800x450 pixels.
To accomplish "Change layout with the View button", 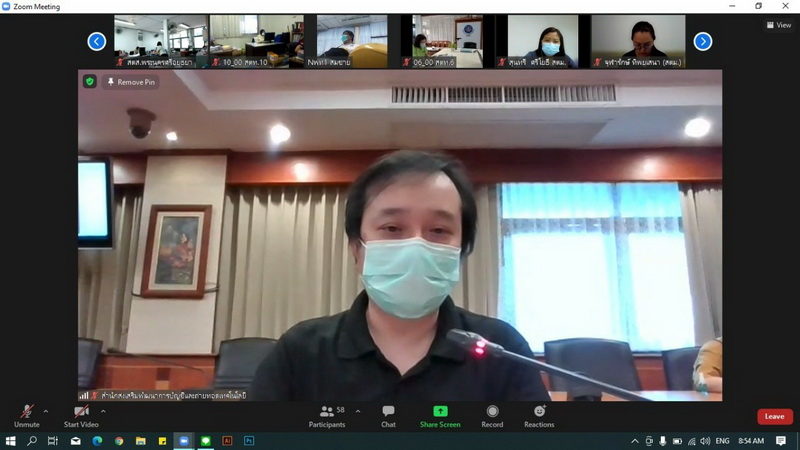I will (779, 25).
